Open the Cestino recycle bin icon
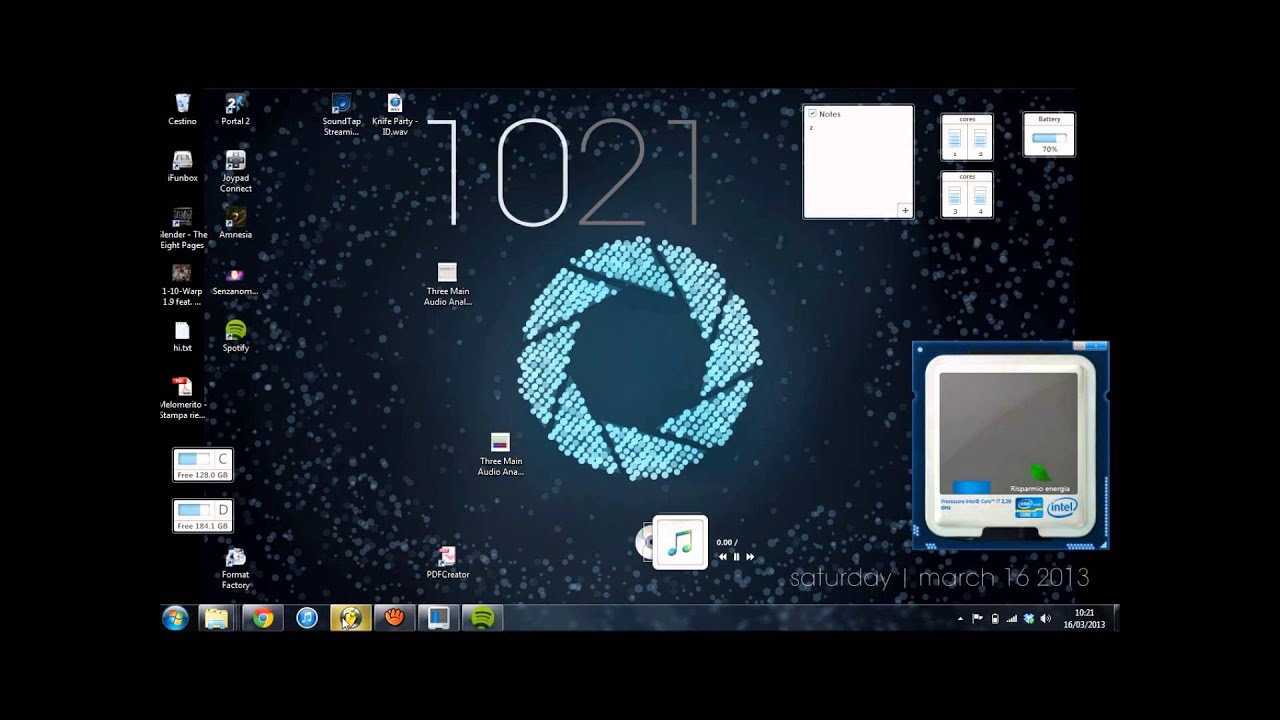 182,109
